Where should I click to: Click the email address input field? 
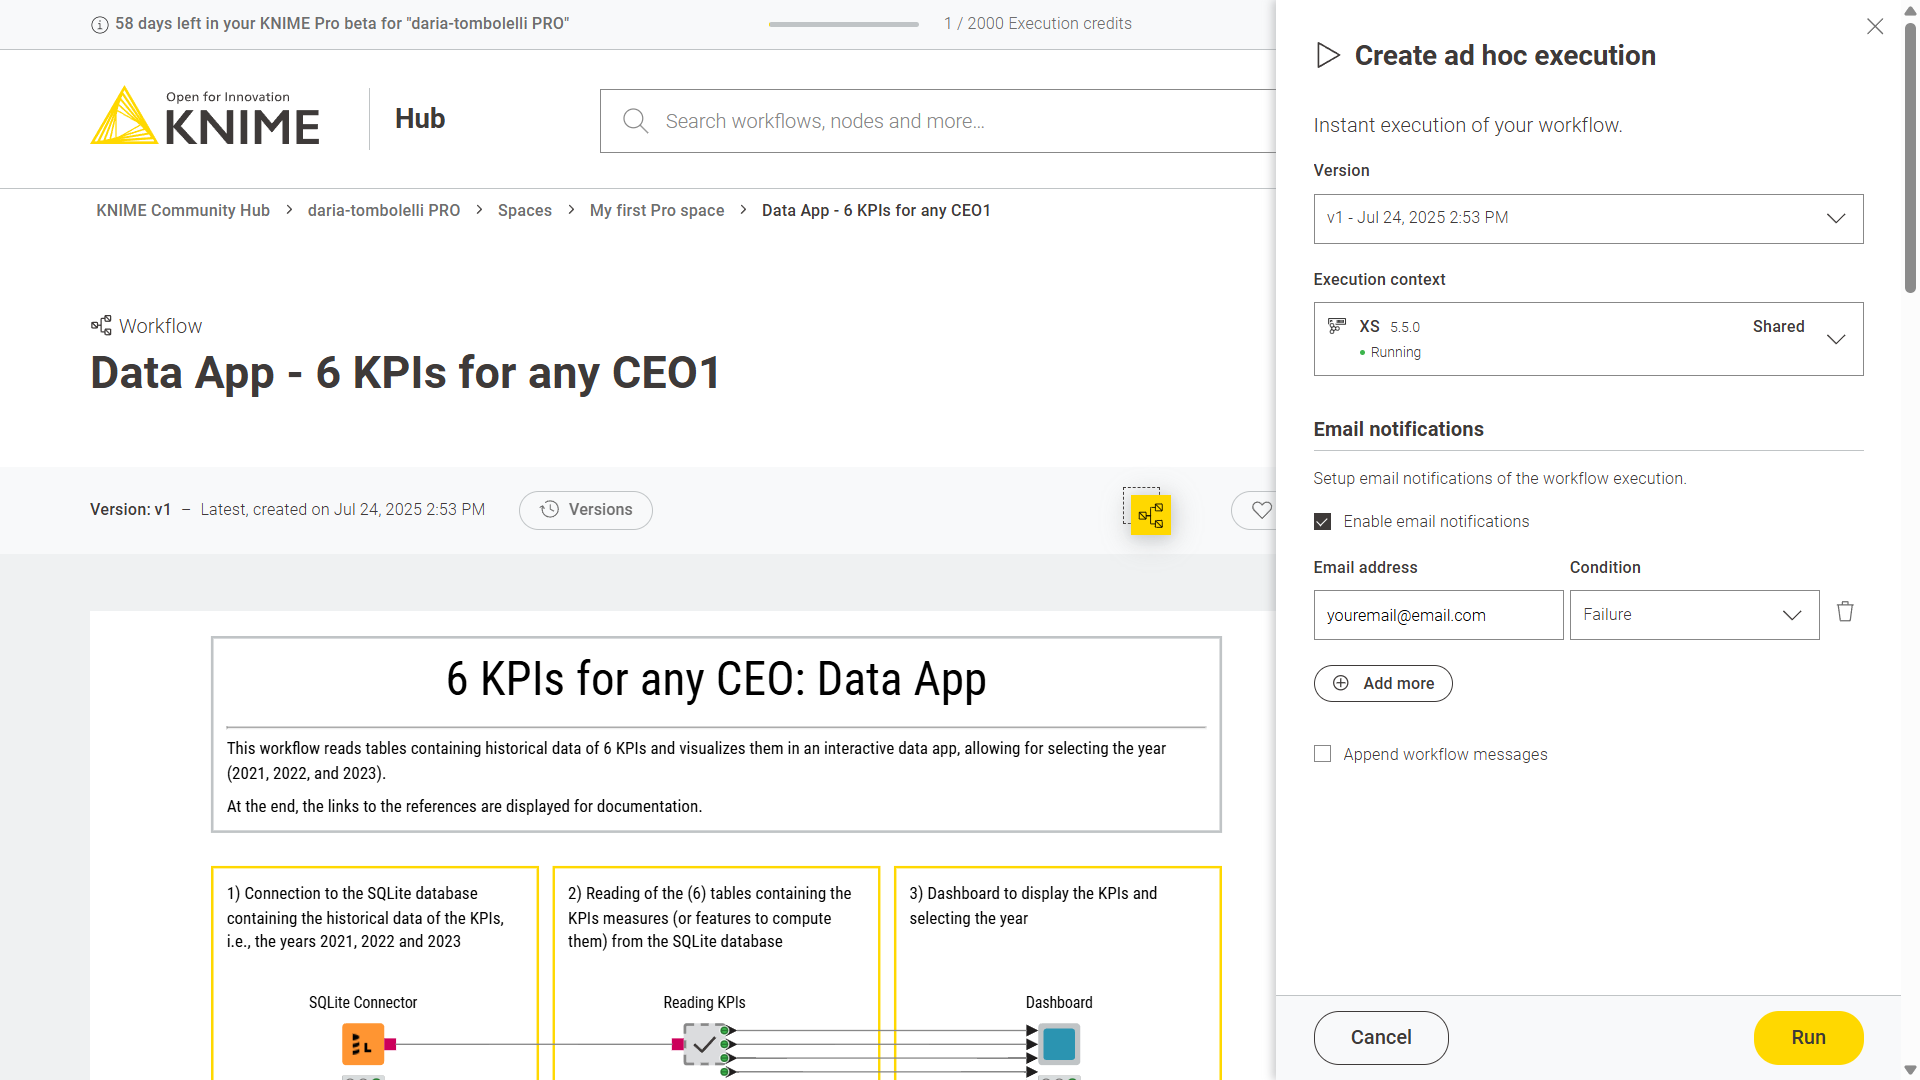1437,615
